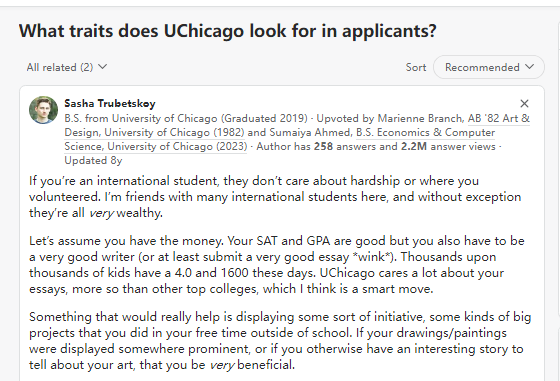Open the Recommended sort dropdown

click(x=489, y=67)
